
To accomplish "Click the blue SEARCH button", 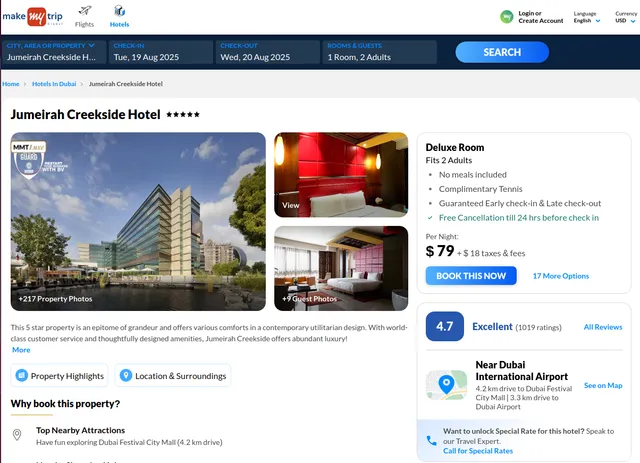I will tap(502, 52).
